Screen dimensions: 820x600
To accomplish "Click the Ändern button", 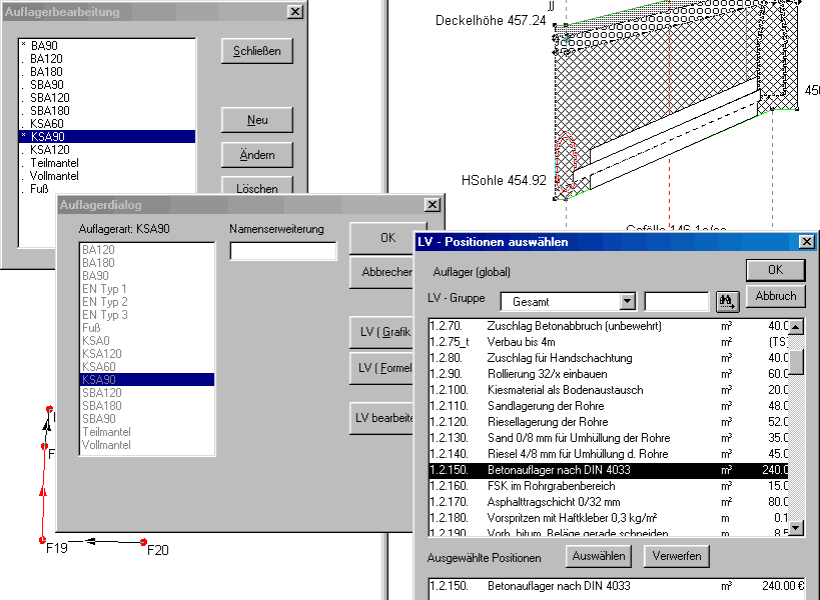I will tap(257, 155).
